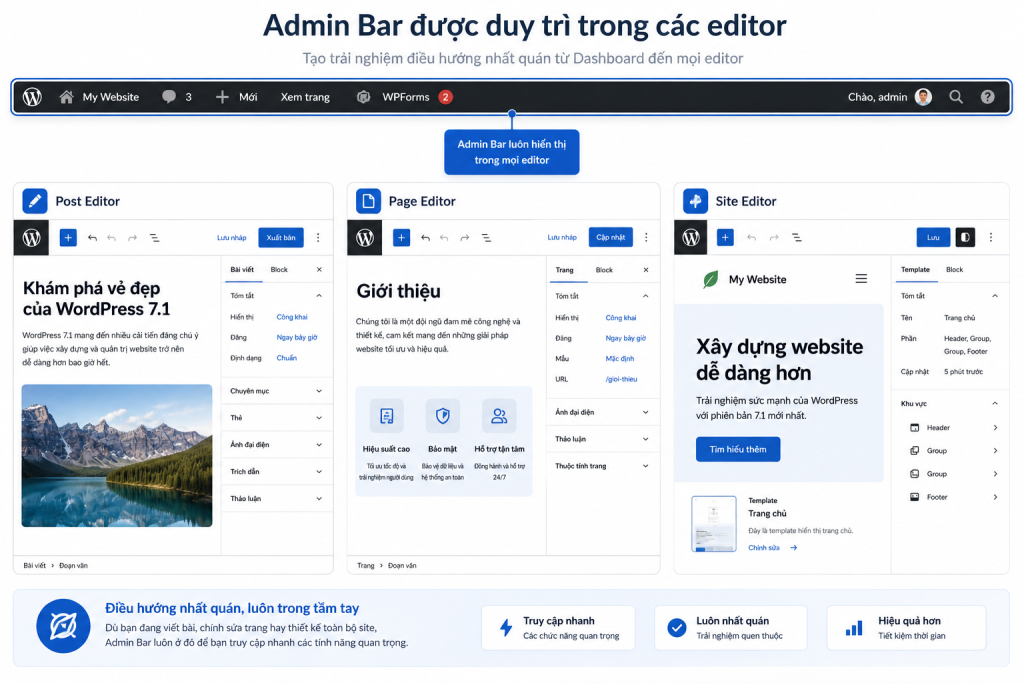Open Header template part
The image size is (1024, 683).
tap(953, 428)
